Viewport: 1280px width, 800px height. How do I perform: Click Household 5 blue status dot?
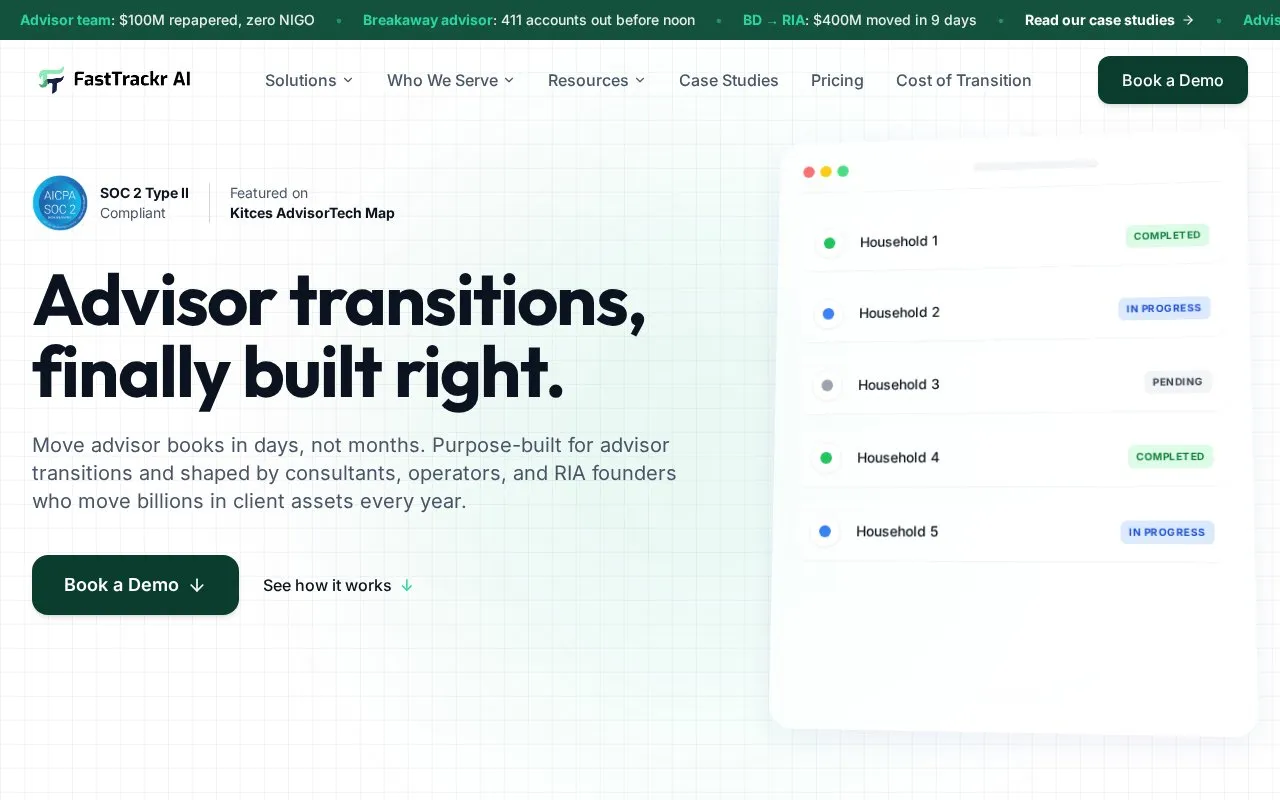pos(825,531)
